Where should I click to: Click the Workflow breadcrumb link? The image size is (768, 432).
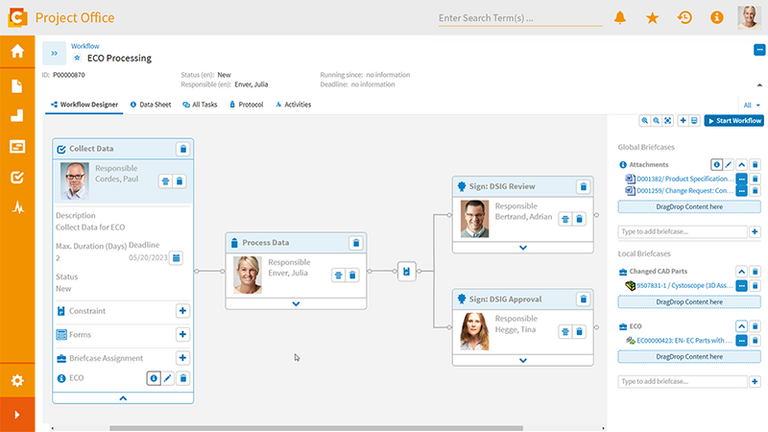point(85,46)
